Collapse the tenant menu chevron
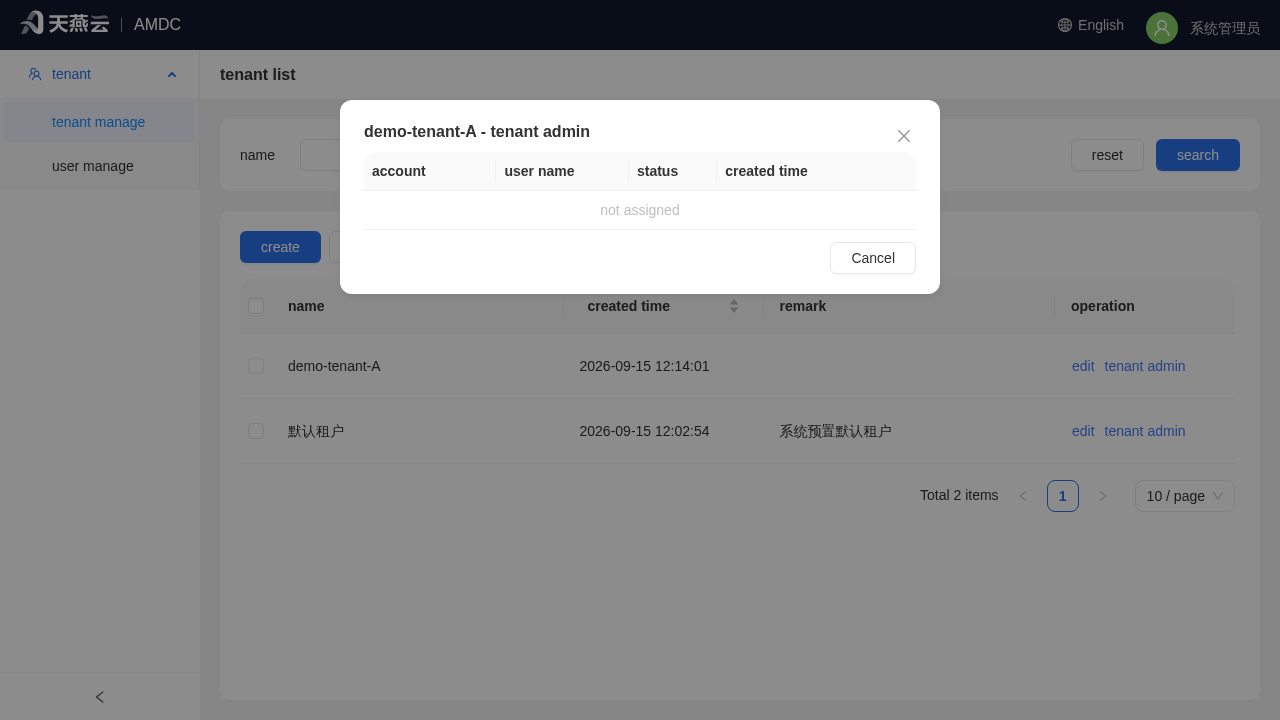Image resolution: width=1280 pixels, height=720 pixels. [172, 74]
